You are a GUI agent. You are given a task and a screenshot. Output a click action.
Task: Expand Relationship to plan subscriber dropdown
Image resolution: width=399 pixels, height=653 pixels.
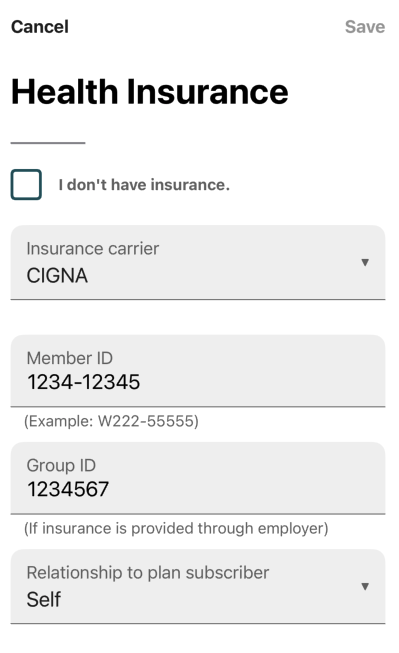pyautogui.click(x=198, y=586)
